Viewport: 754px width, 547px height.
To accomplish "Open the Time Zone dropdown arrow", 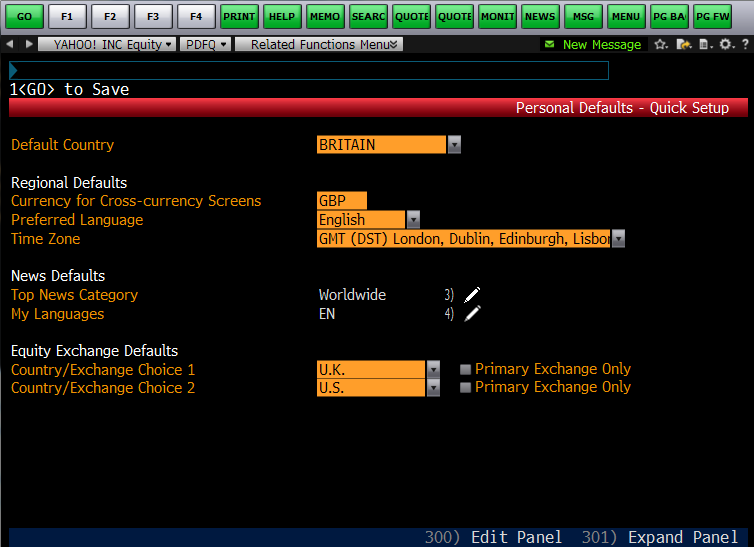I will 618,239.
